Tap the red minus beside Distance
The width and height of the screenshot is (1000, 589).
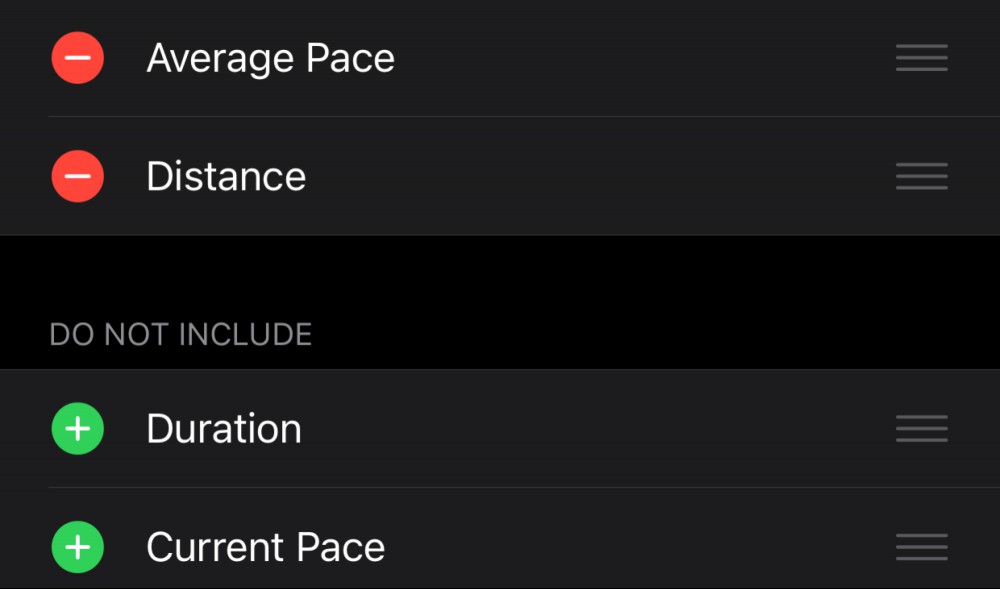pos(78,176)
